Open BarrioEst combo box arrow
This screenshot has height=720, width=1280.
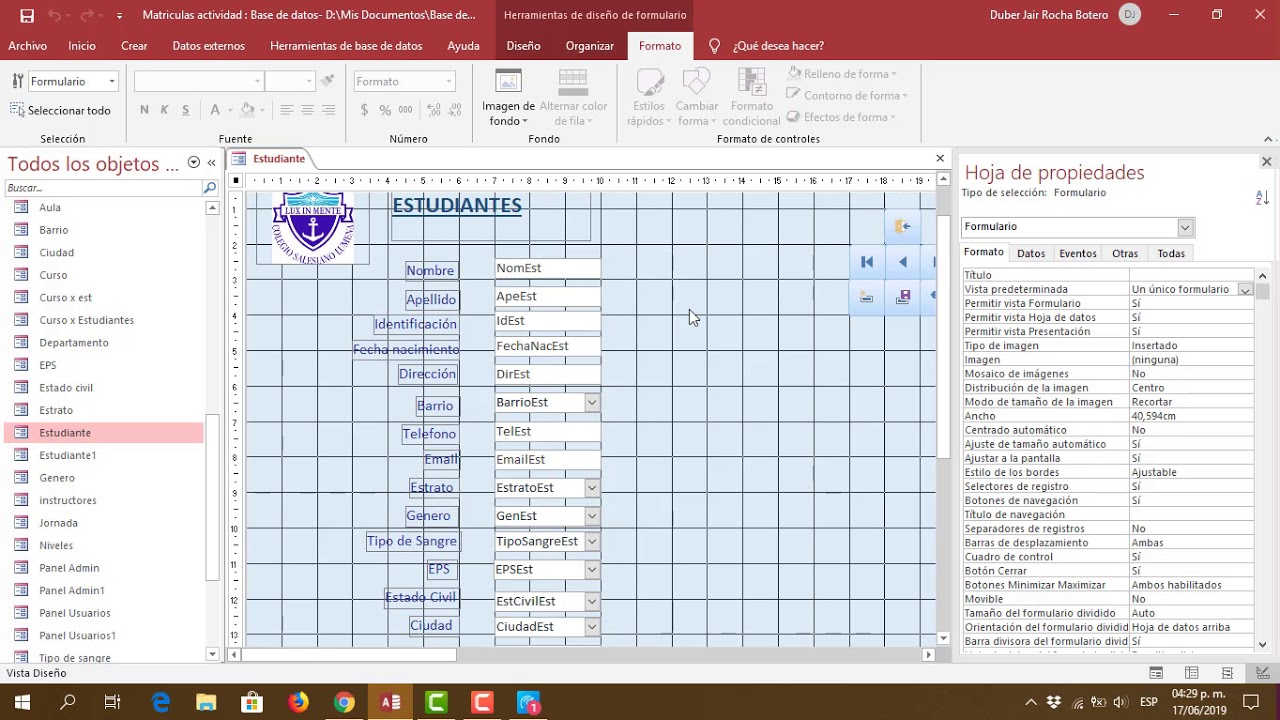592,402
